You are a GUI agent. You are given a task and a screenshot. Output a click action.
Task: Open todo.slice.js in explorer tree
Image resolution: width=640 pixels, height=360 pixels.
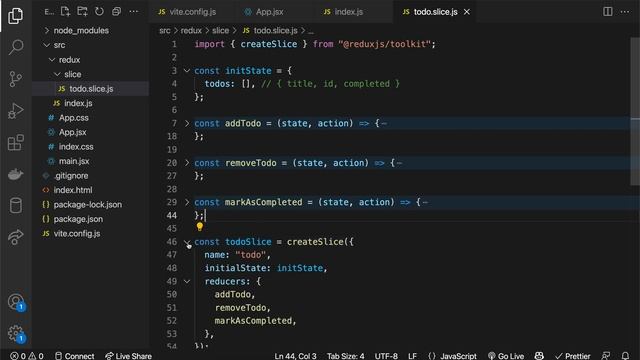click(x=91, y=89)
